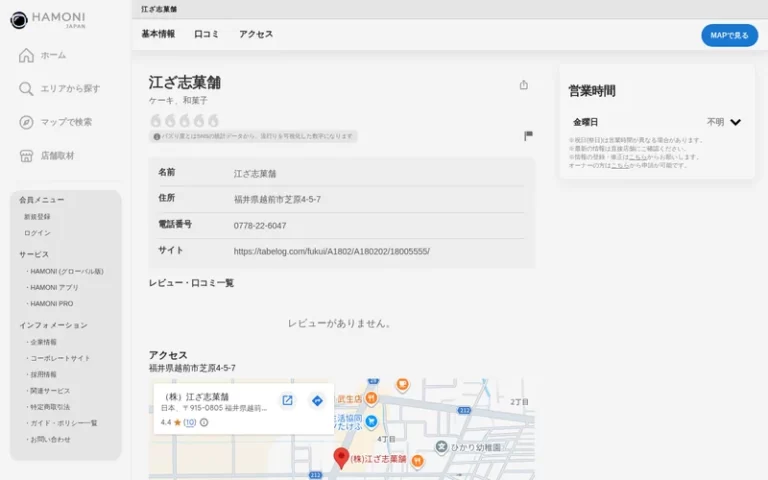Open HAMONI アプリ link
This screenshot has height=480, width=768.
54,288
